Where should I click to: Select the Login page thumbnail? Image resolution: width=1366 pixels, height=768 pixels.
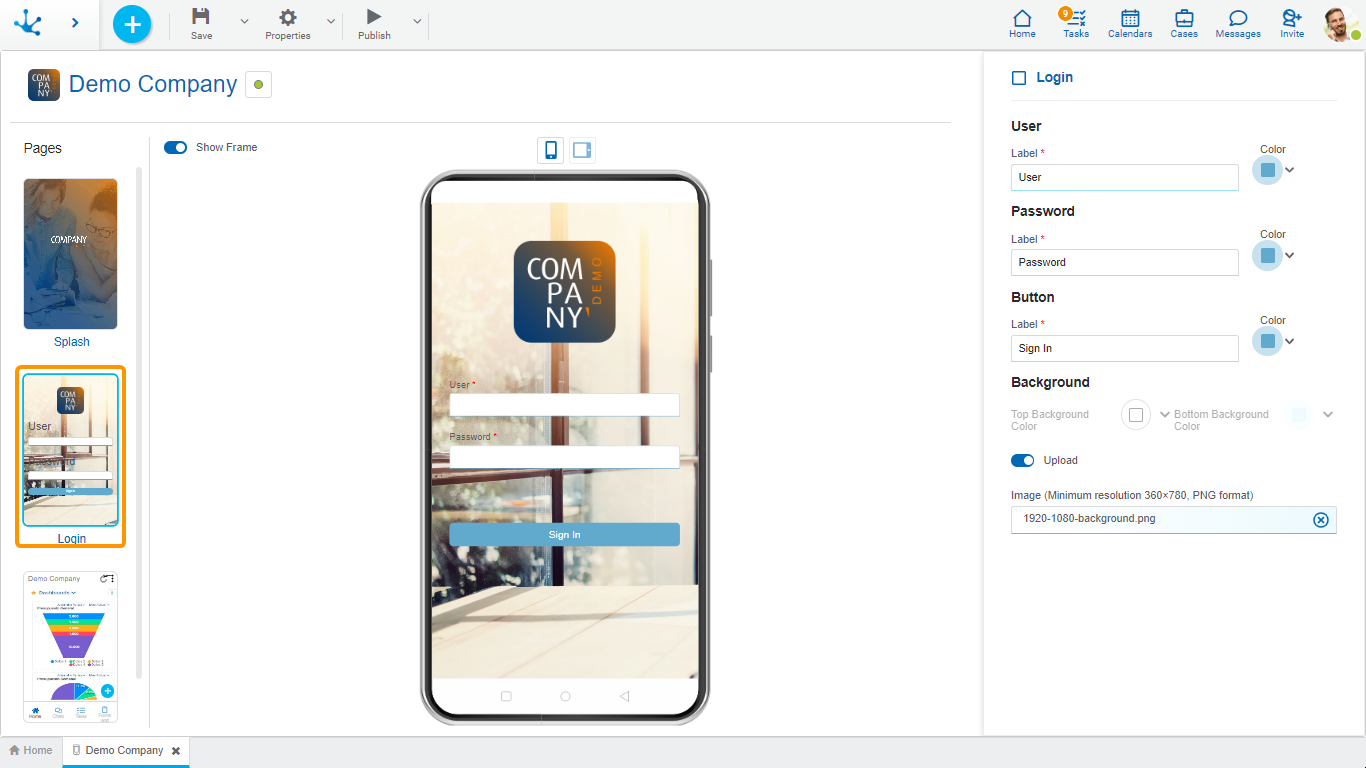point(71,449)
